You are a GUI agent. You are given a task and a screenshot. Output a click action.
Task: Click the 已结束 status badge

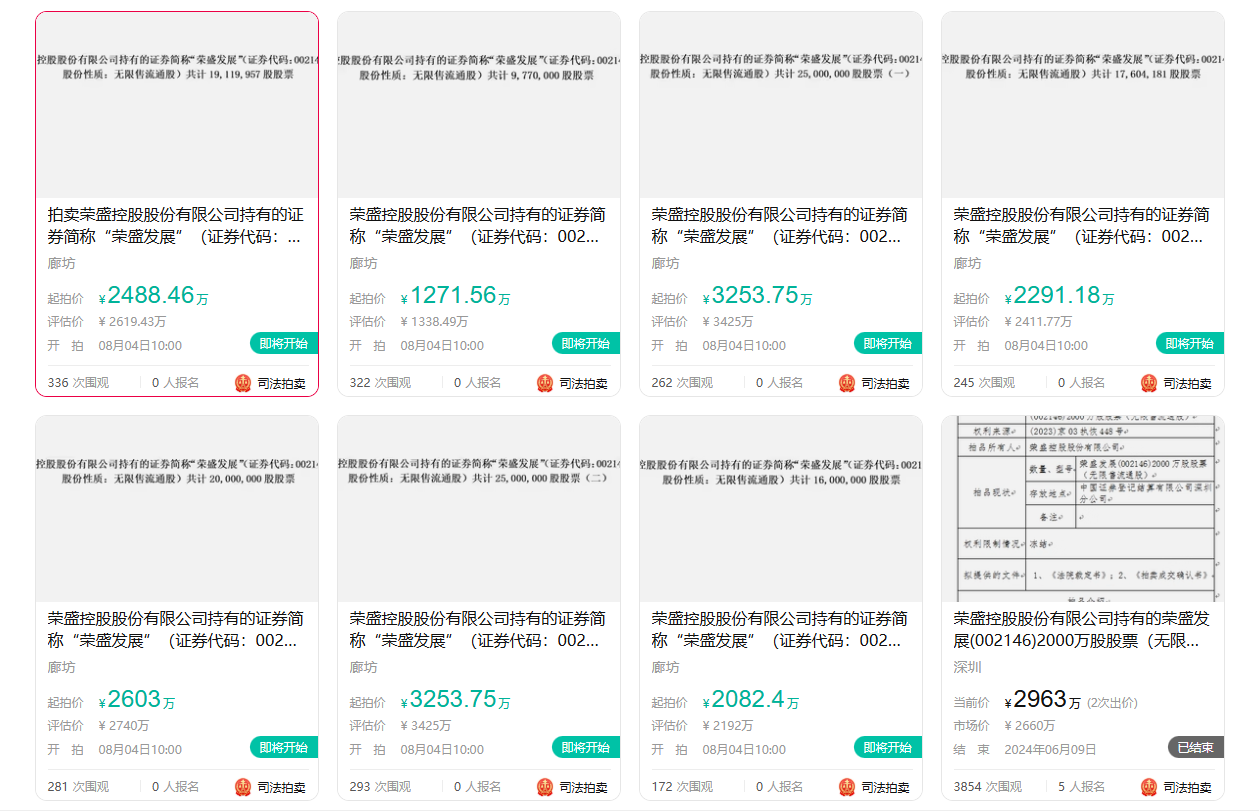[1196, 747]
